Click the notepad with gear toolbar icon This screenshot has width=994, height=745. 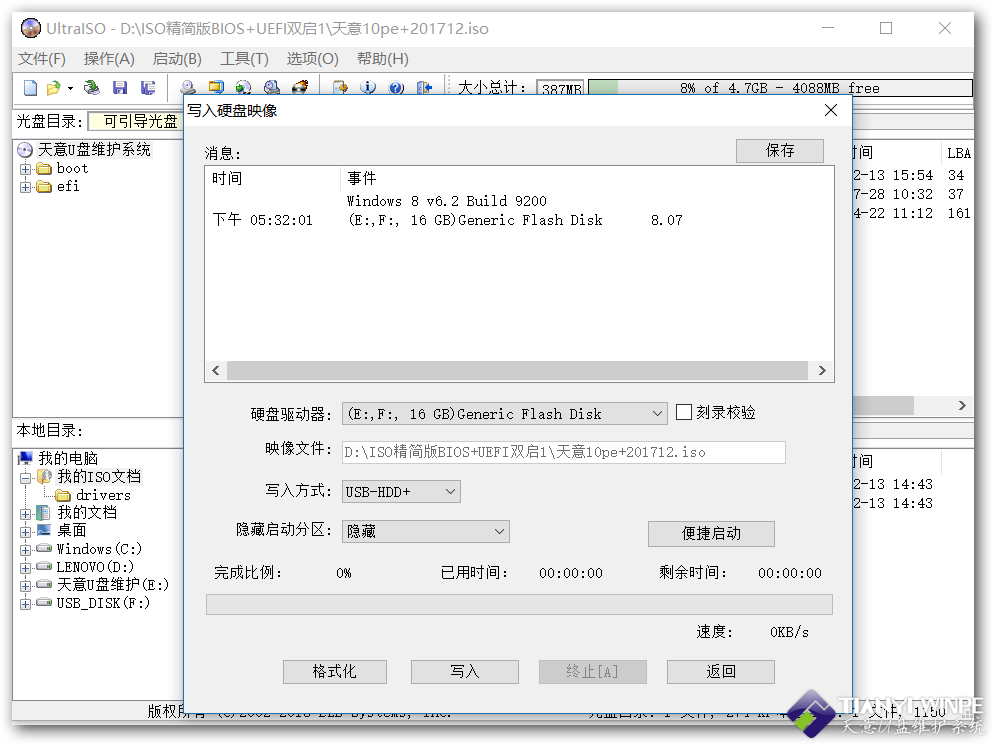[x=340, y=87]
